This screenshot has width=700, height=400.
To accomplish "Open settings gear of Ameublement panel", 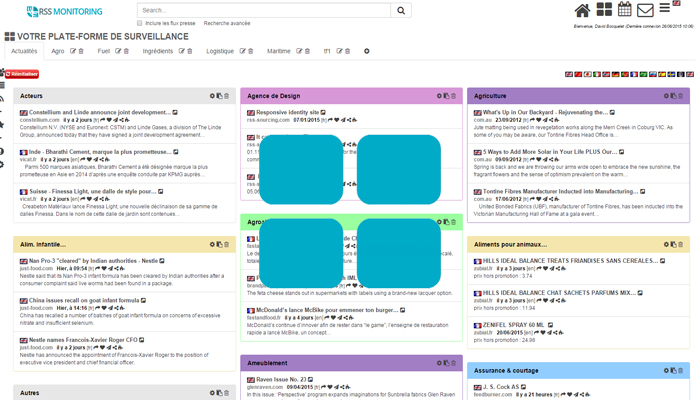I will click(x=439, y=363).
